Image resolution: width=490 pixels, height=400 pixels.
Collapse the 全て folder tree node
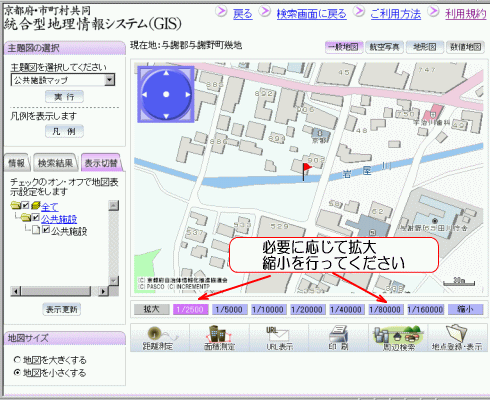point(16,206)
